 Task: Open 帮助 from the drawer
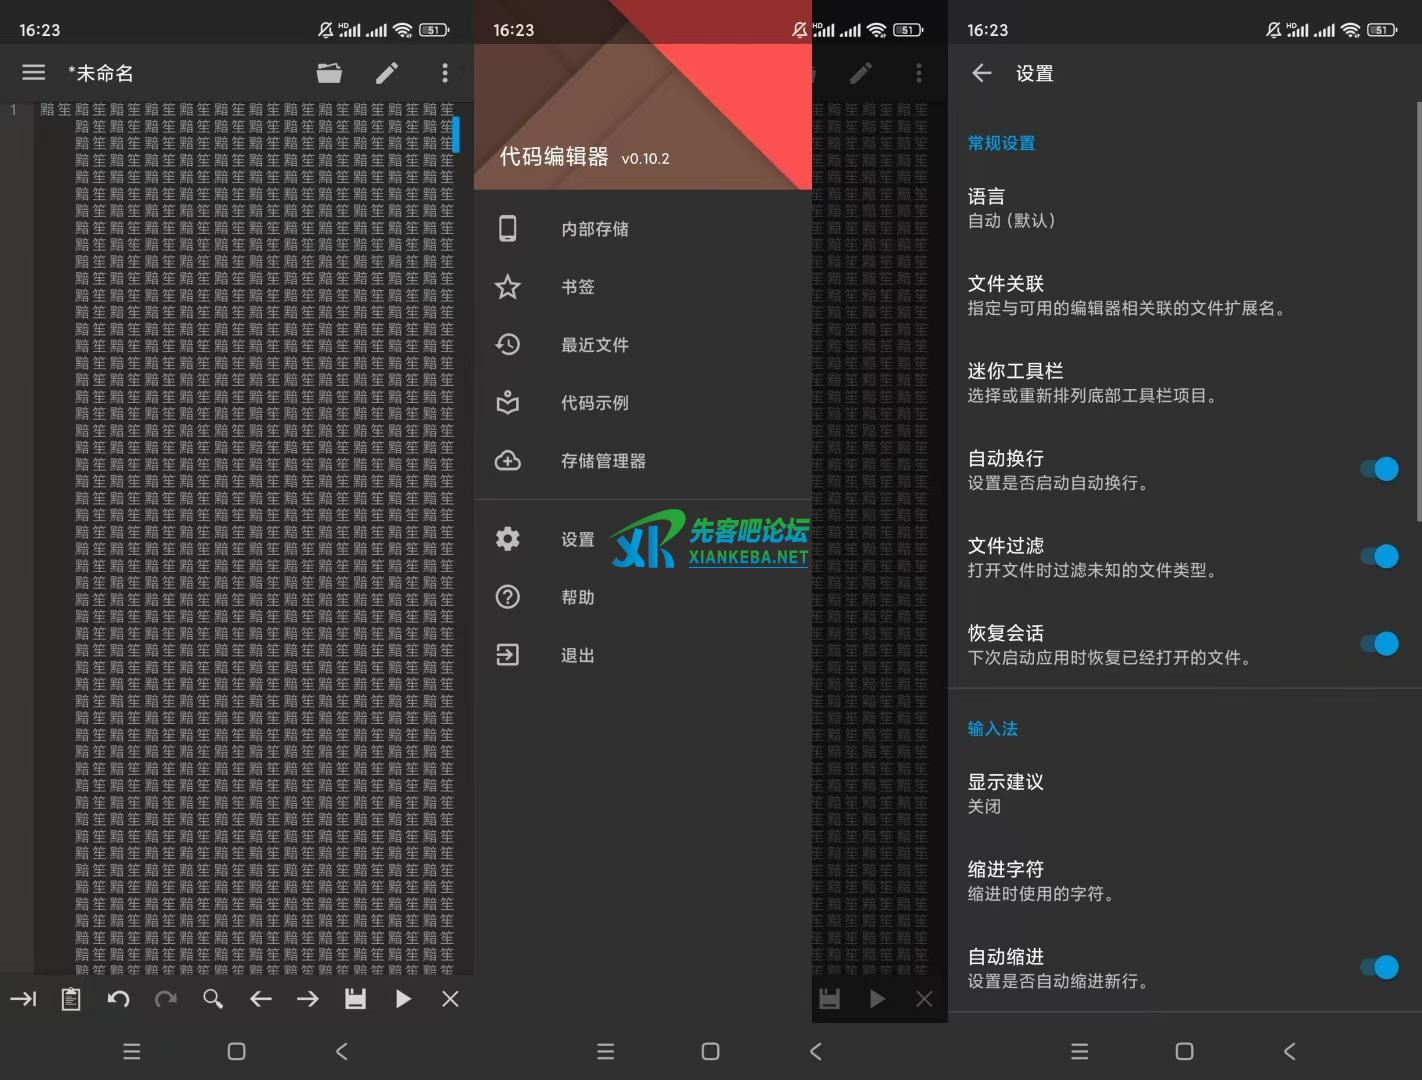pos(577,597)
